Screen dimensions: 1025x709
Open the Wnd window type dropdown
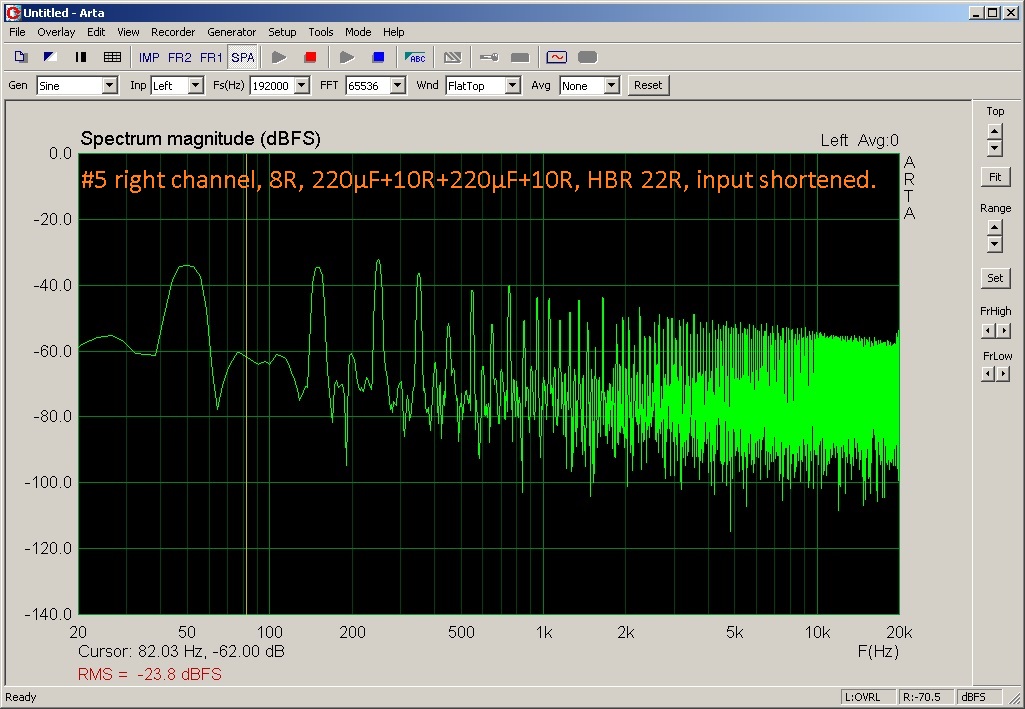pyautogui.click(x=513, y=86)
